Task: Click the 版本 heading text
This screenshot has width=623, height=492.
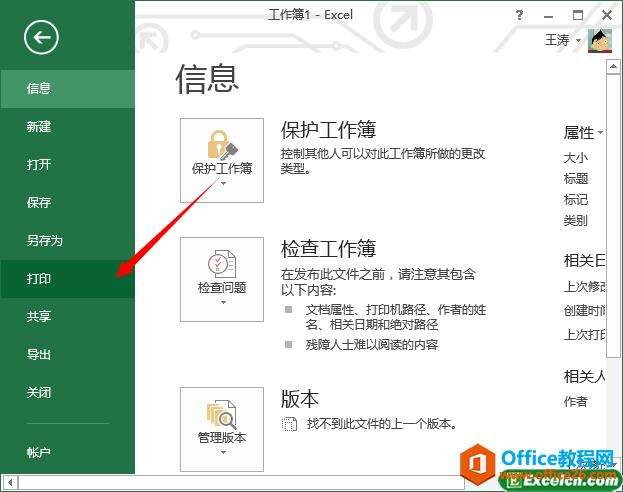Action: (x=300, y=399)
